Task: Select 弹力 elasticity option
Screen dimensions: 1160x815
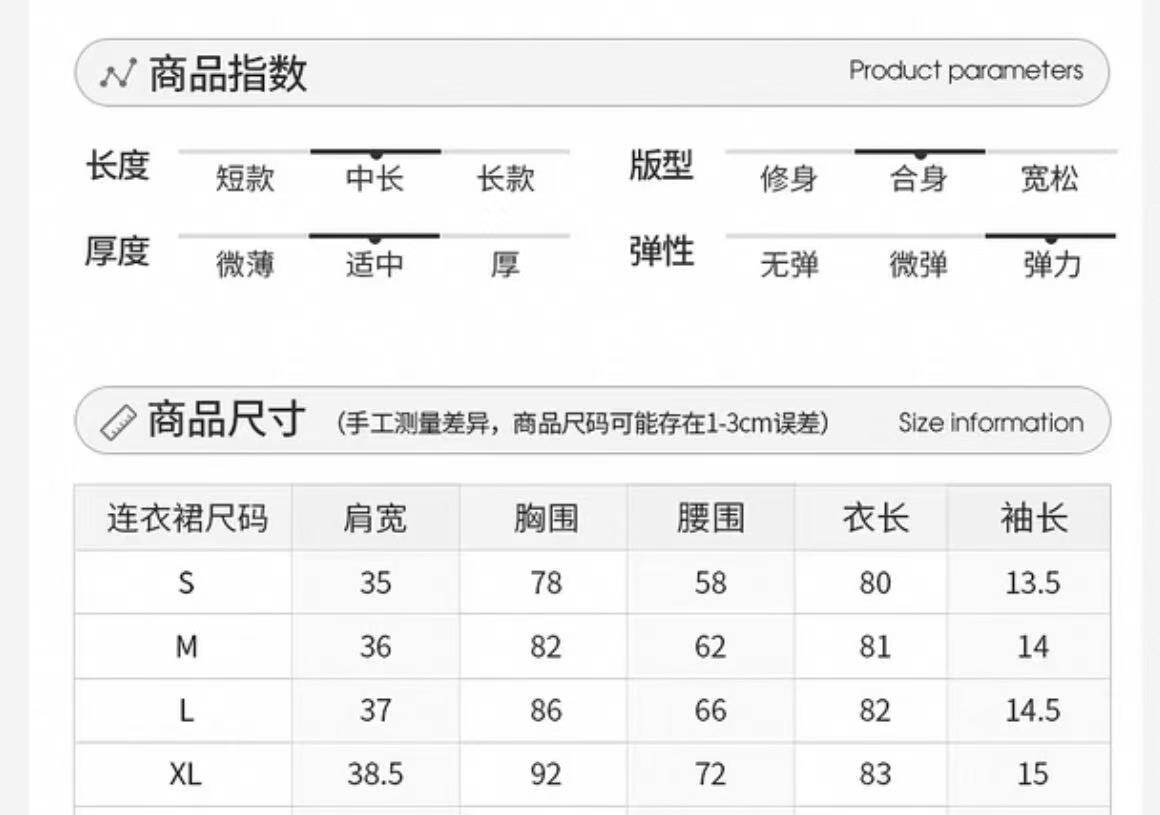Action: tap(1051, 265)
